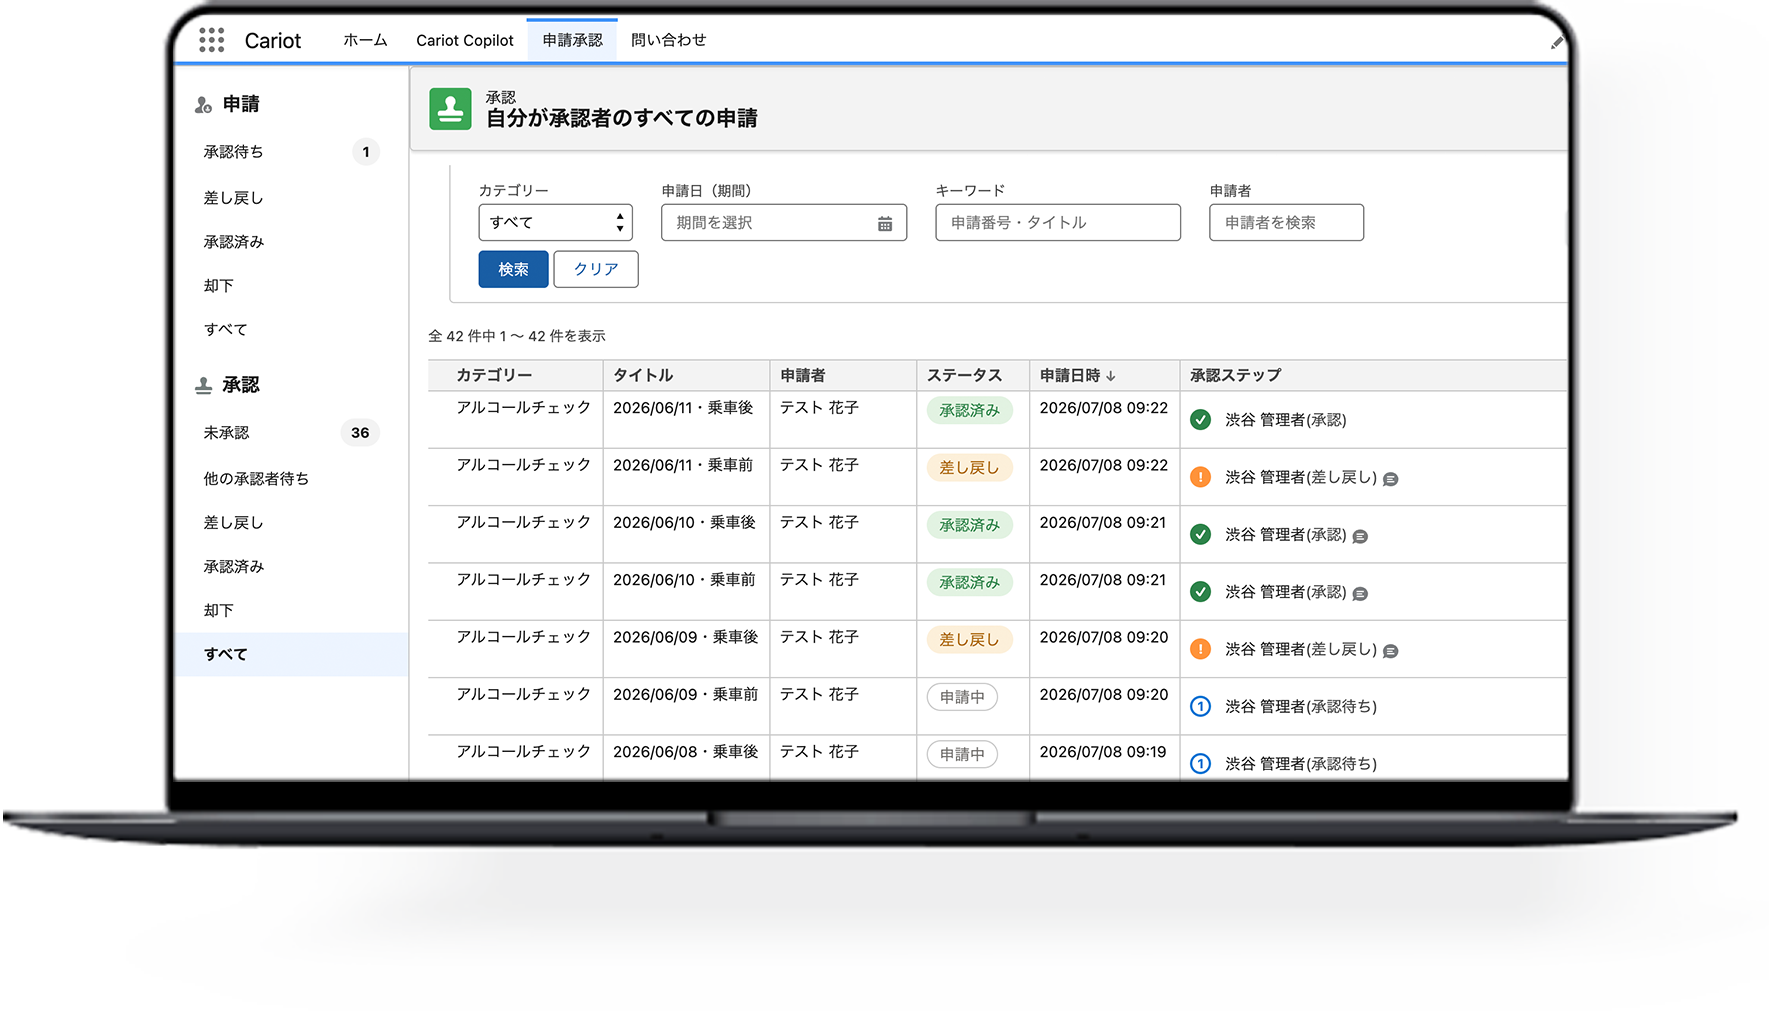Open 差し戻し under the 承認 section

click(234, 523)
